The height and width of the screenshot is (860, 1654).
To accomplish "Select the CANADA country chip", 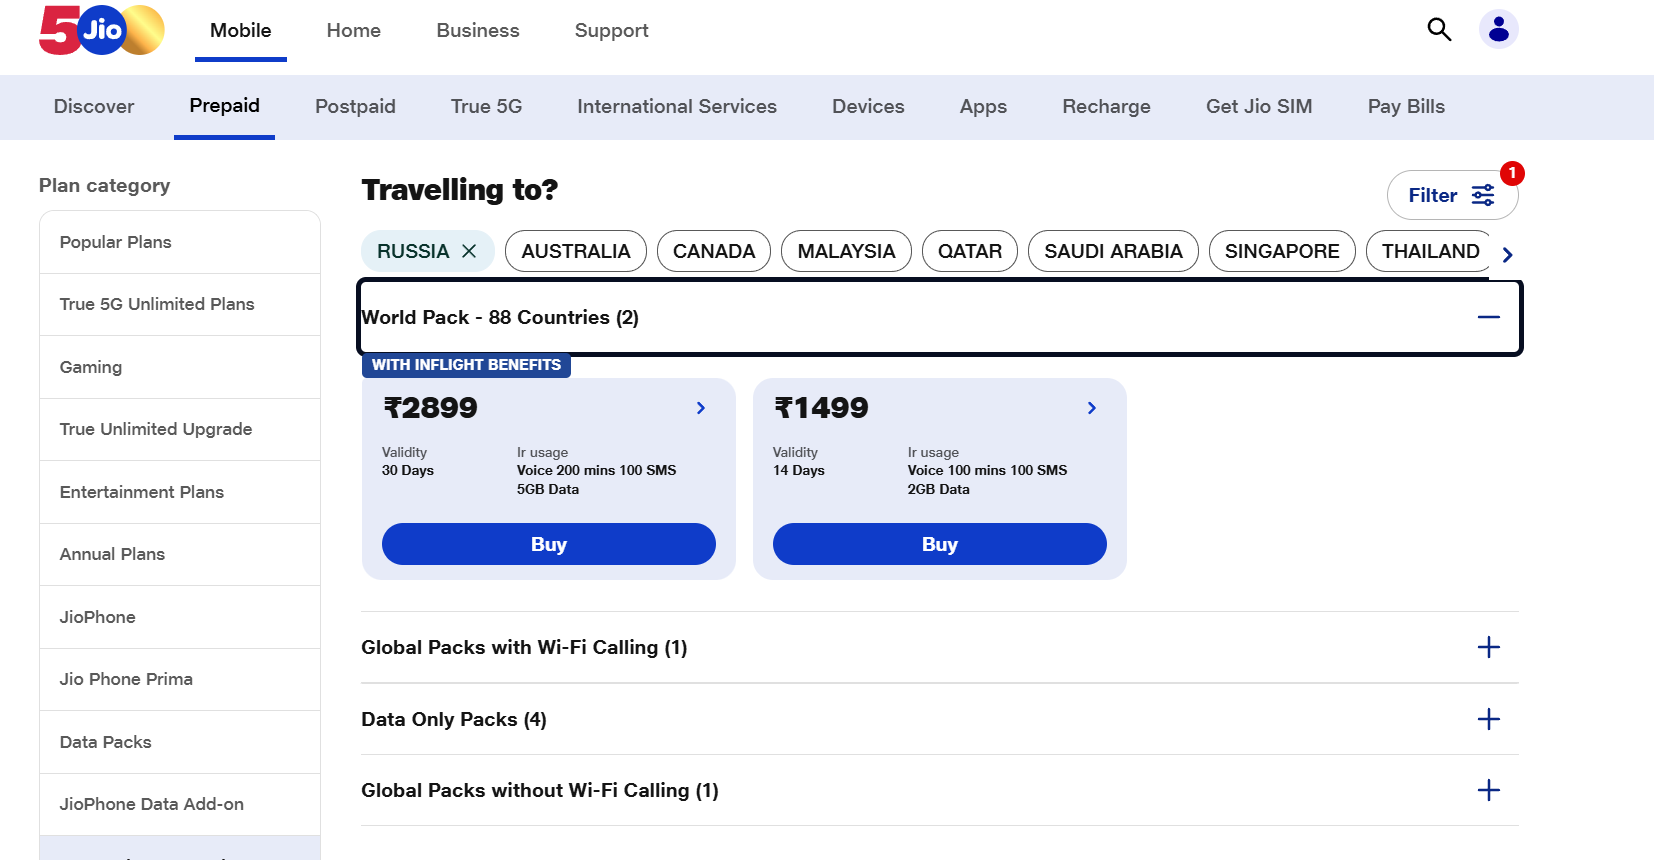I will click(x=713, y=251).
